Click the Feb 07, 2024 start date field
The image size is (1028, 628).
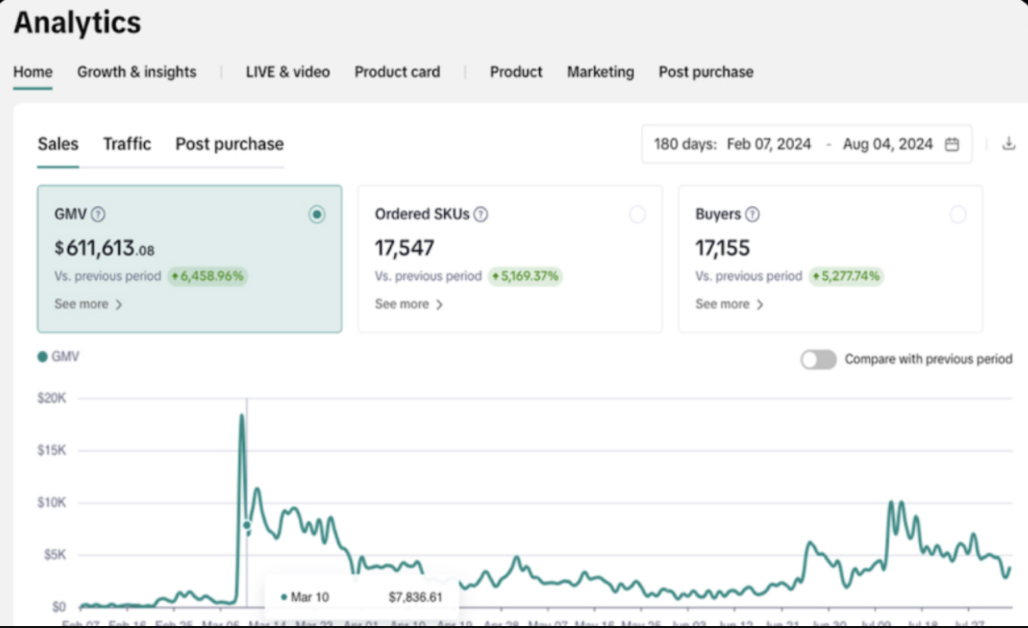769,144
